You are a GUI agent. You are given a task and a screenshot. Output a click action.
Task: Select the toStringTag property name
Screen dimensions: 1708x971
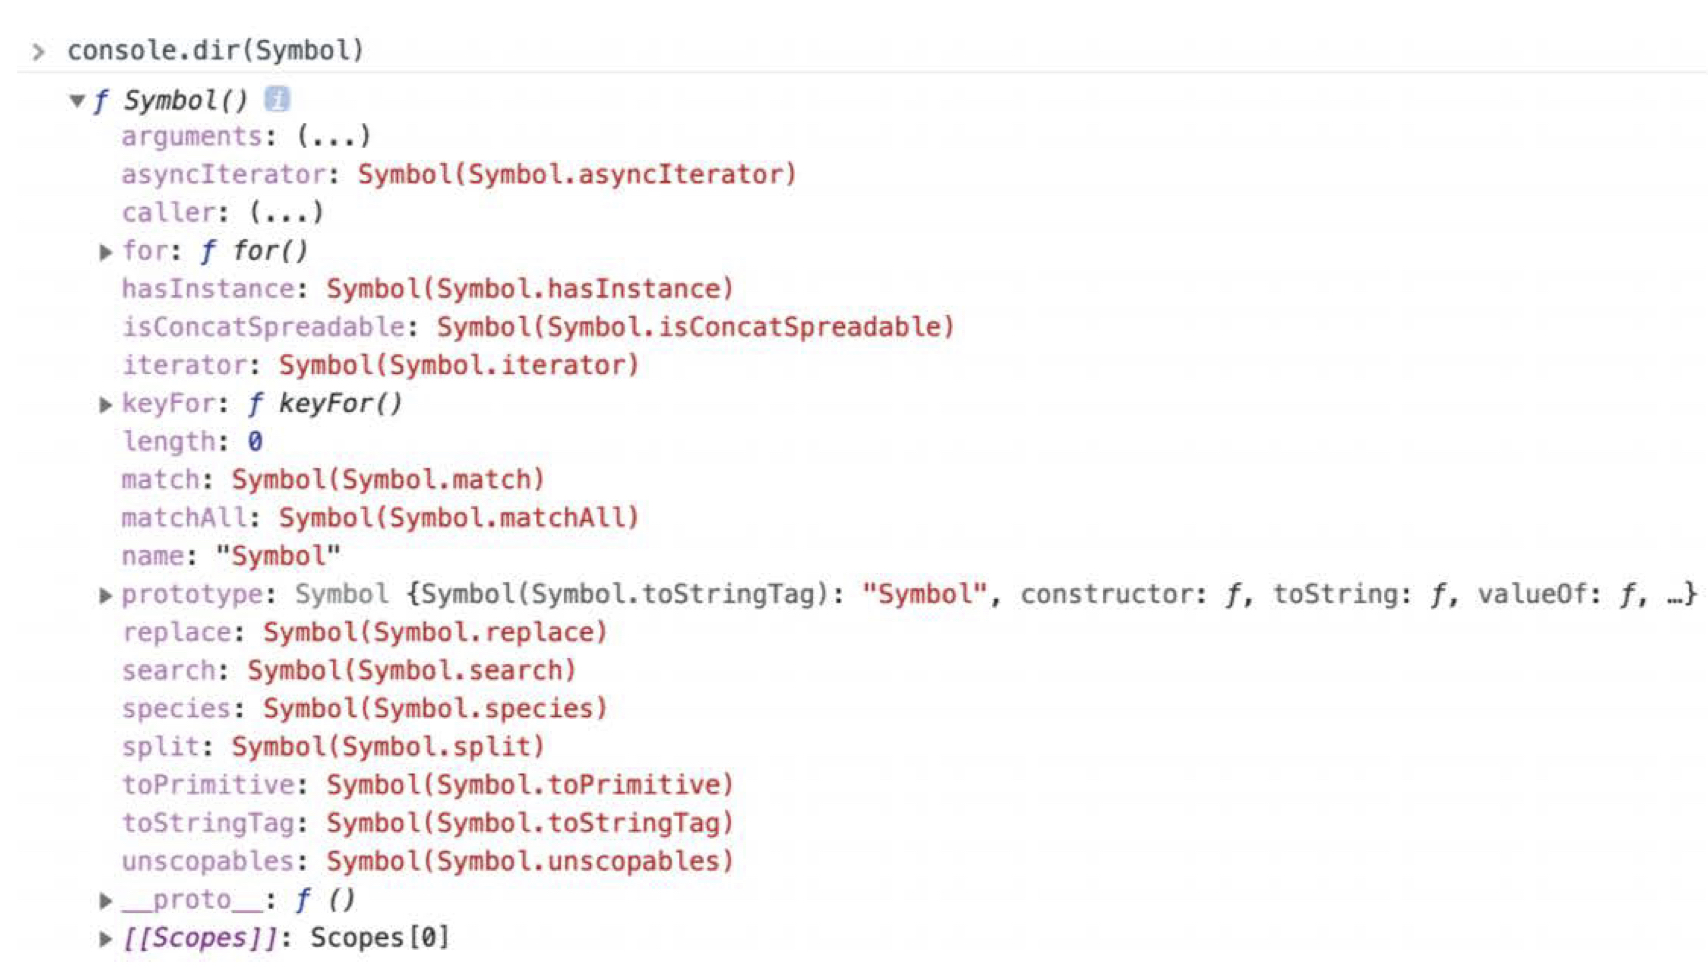208,823
